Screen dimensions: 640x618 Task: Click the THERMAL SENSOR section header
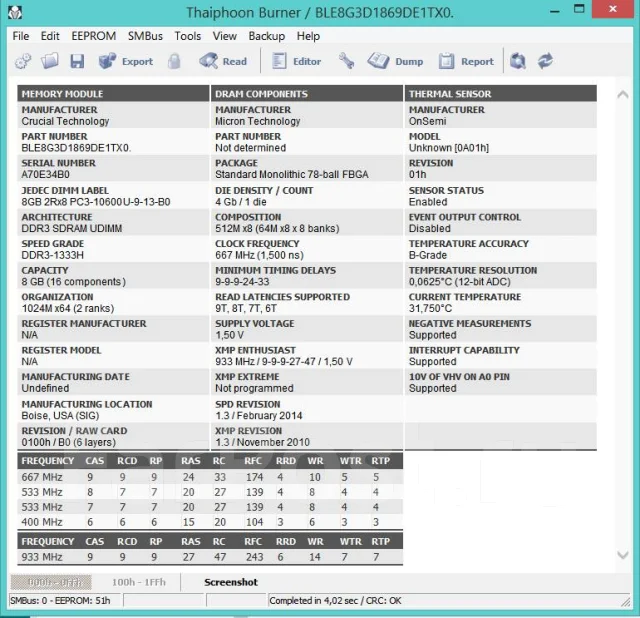pyautogui.click(x=500, y=93)
